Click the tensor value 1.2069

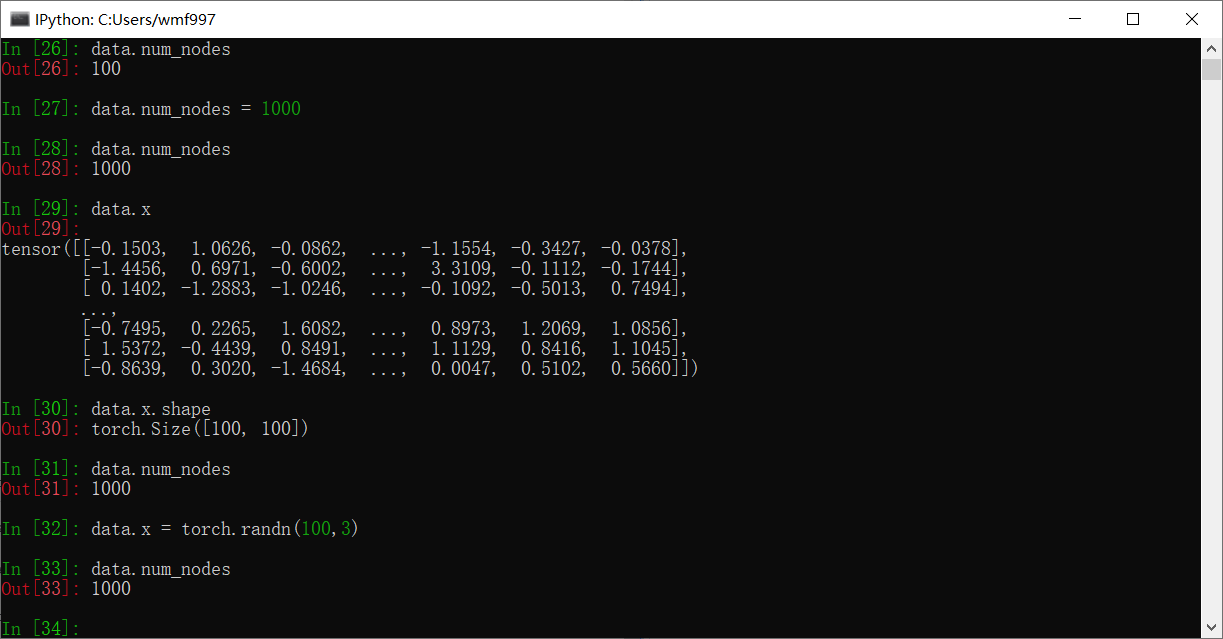pos(552,329)
